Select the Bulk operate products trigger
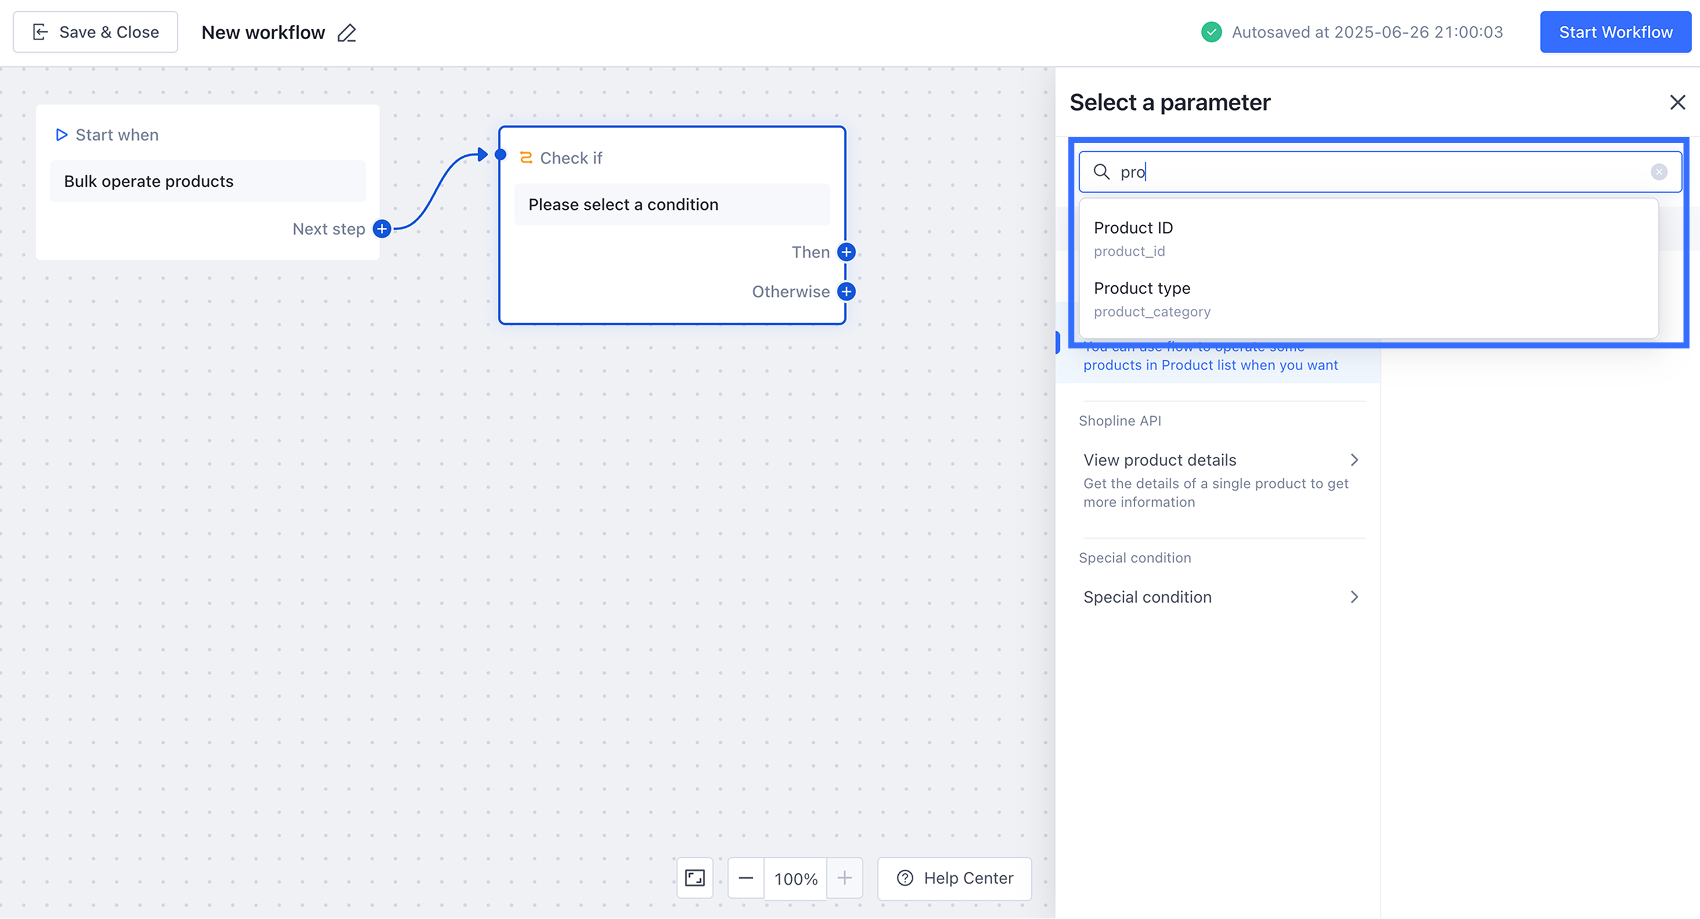The image size is (1700, 919). coord(208,181)
